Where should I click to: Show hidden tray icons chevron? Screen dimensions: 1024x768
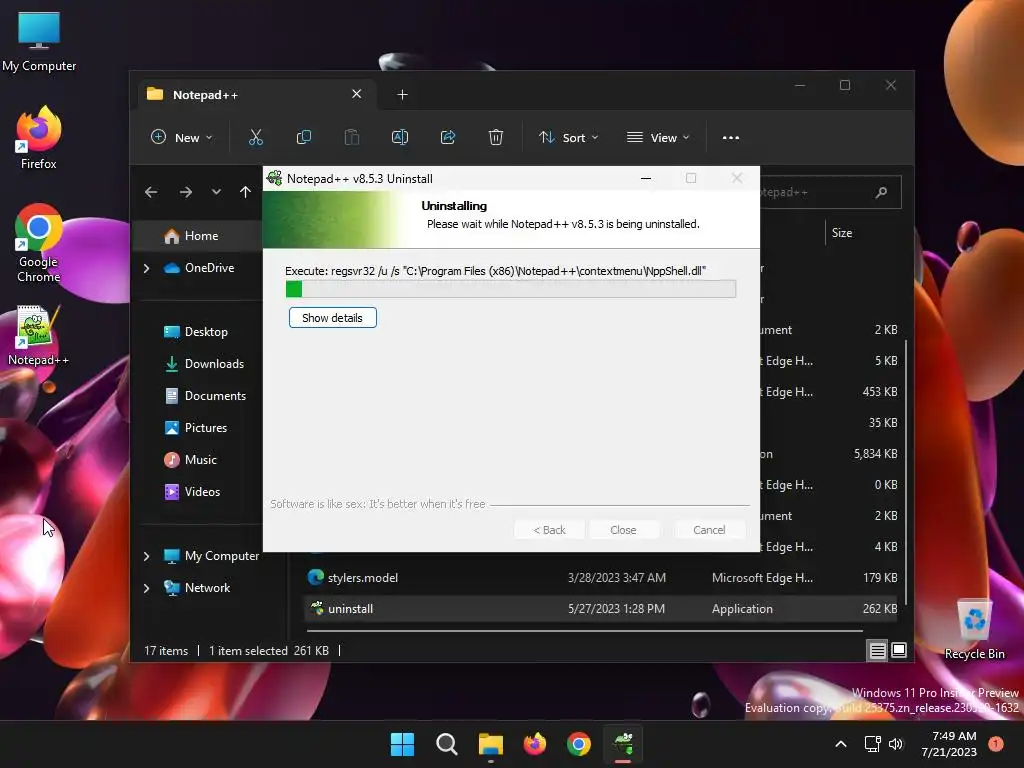[841, 744]
